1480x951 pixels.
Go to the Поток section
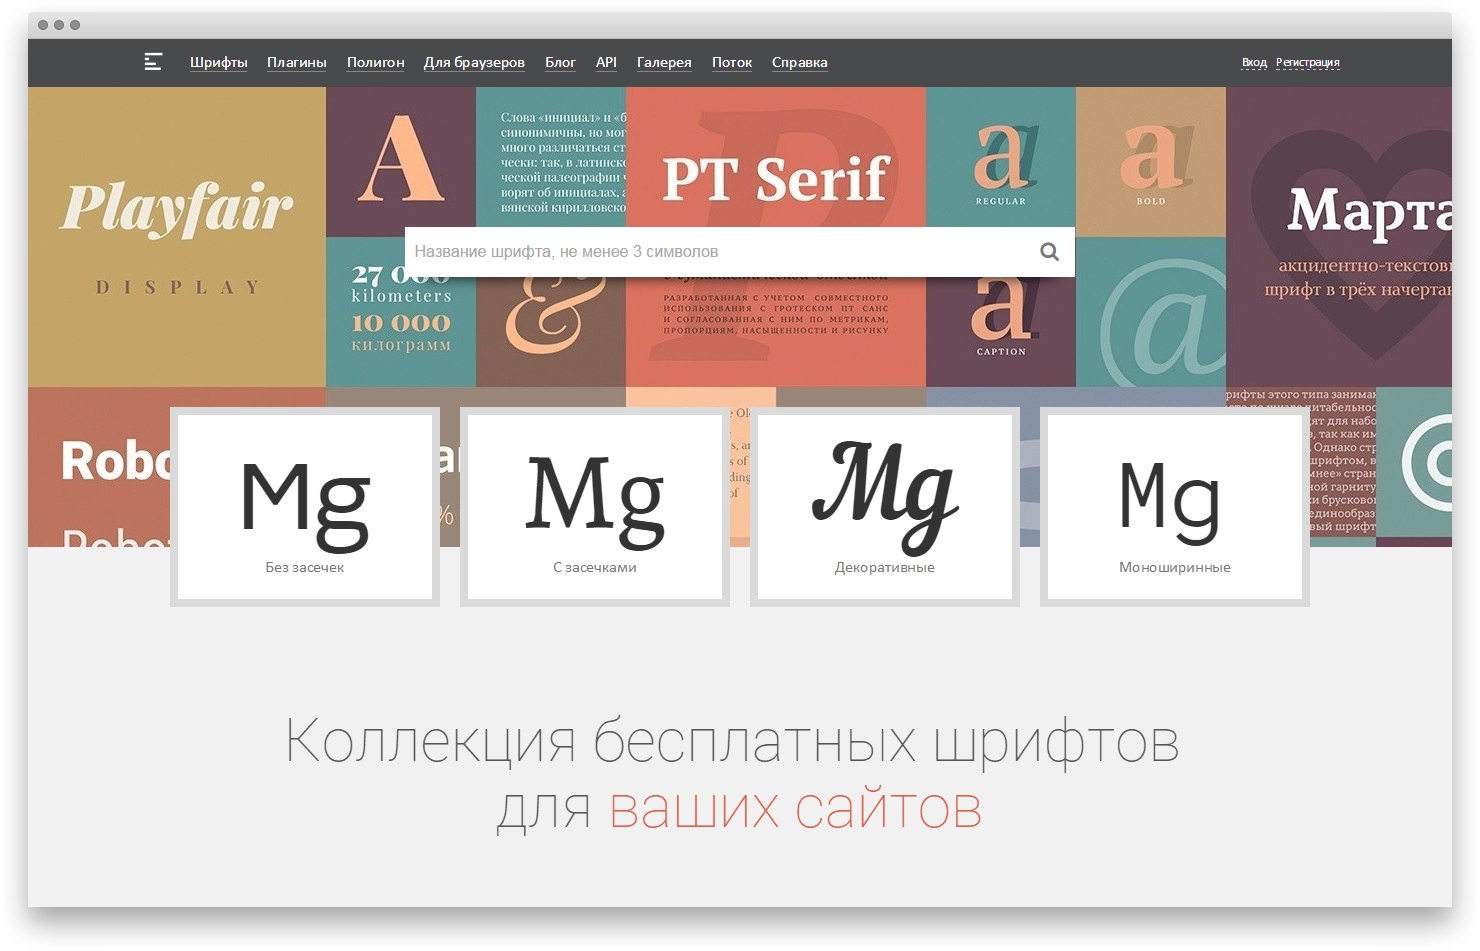click(x=732, y=62)
